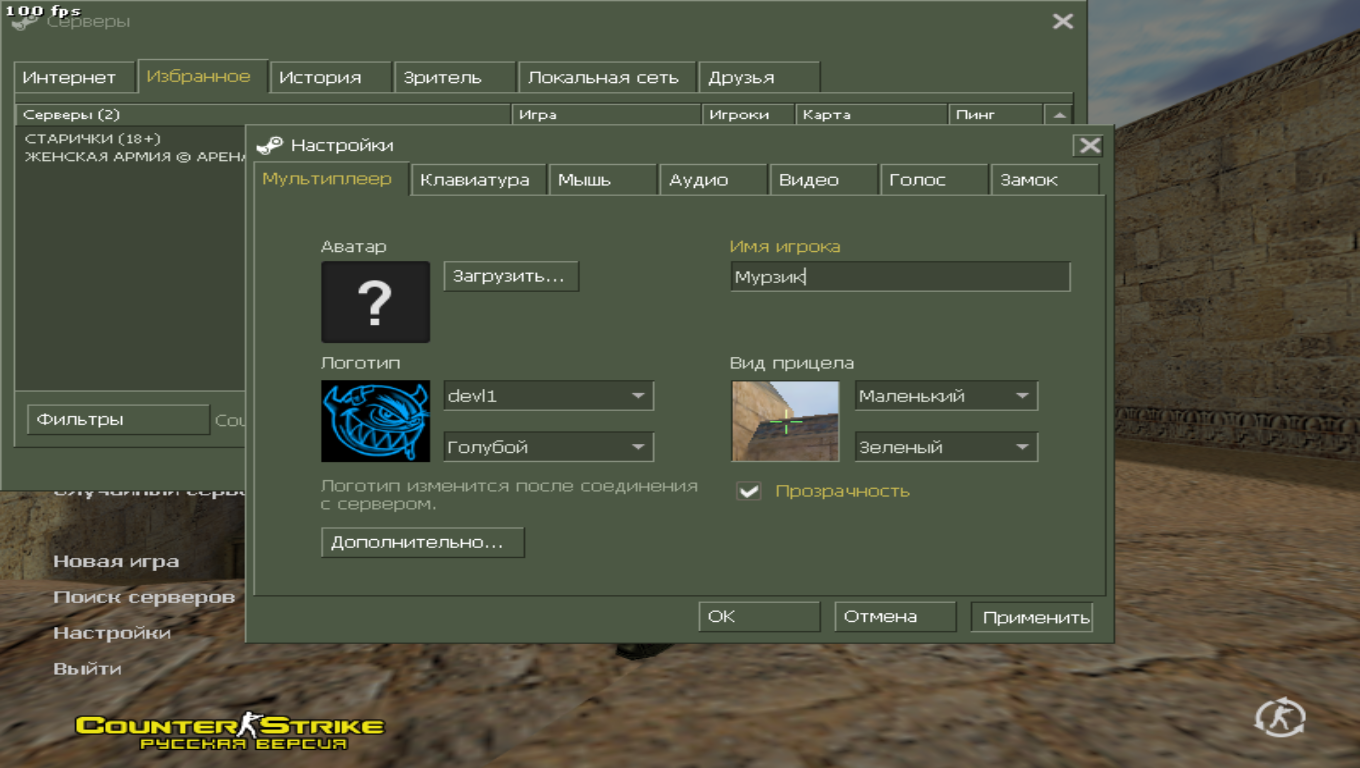Click the Загрузить... avatar button
Screen dimensions: 1360x768
click(511, 276)
